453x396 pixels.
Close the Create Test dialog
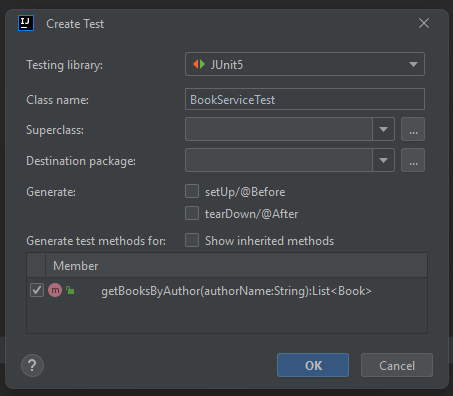click(424, 23)
